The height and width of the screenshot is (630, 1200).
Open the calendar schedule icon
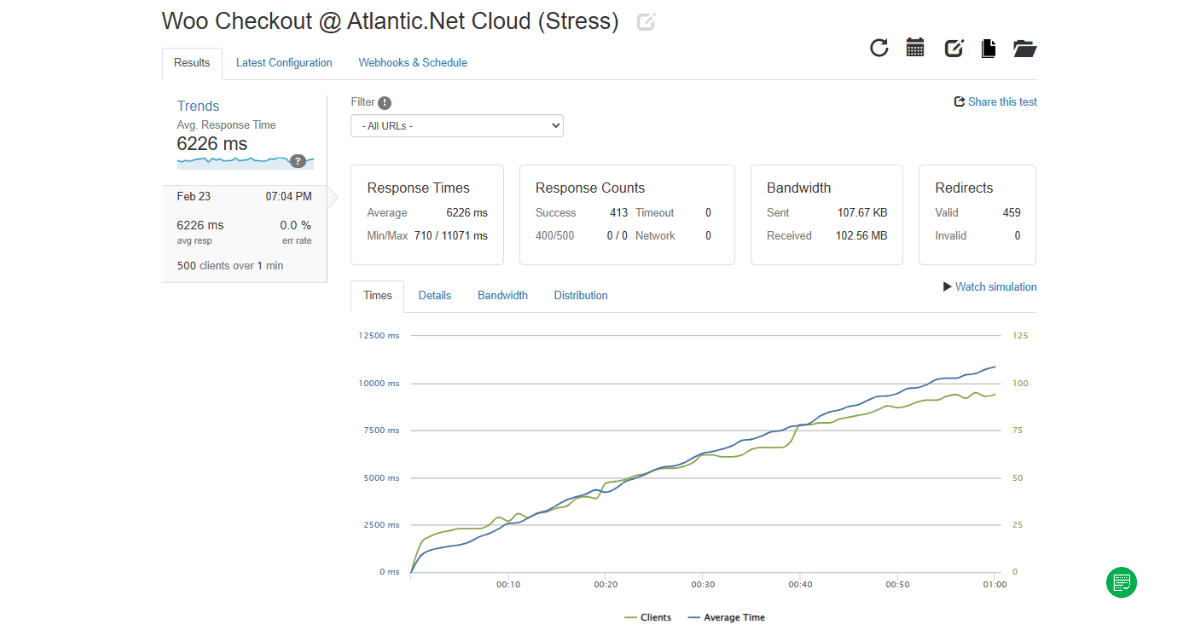pyautogui.click(x=915, y=47)
